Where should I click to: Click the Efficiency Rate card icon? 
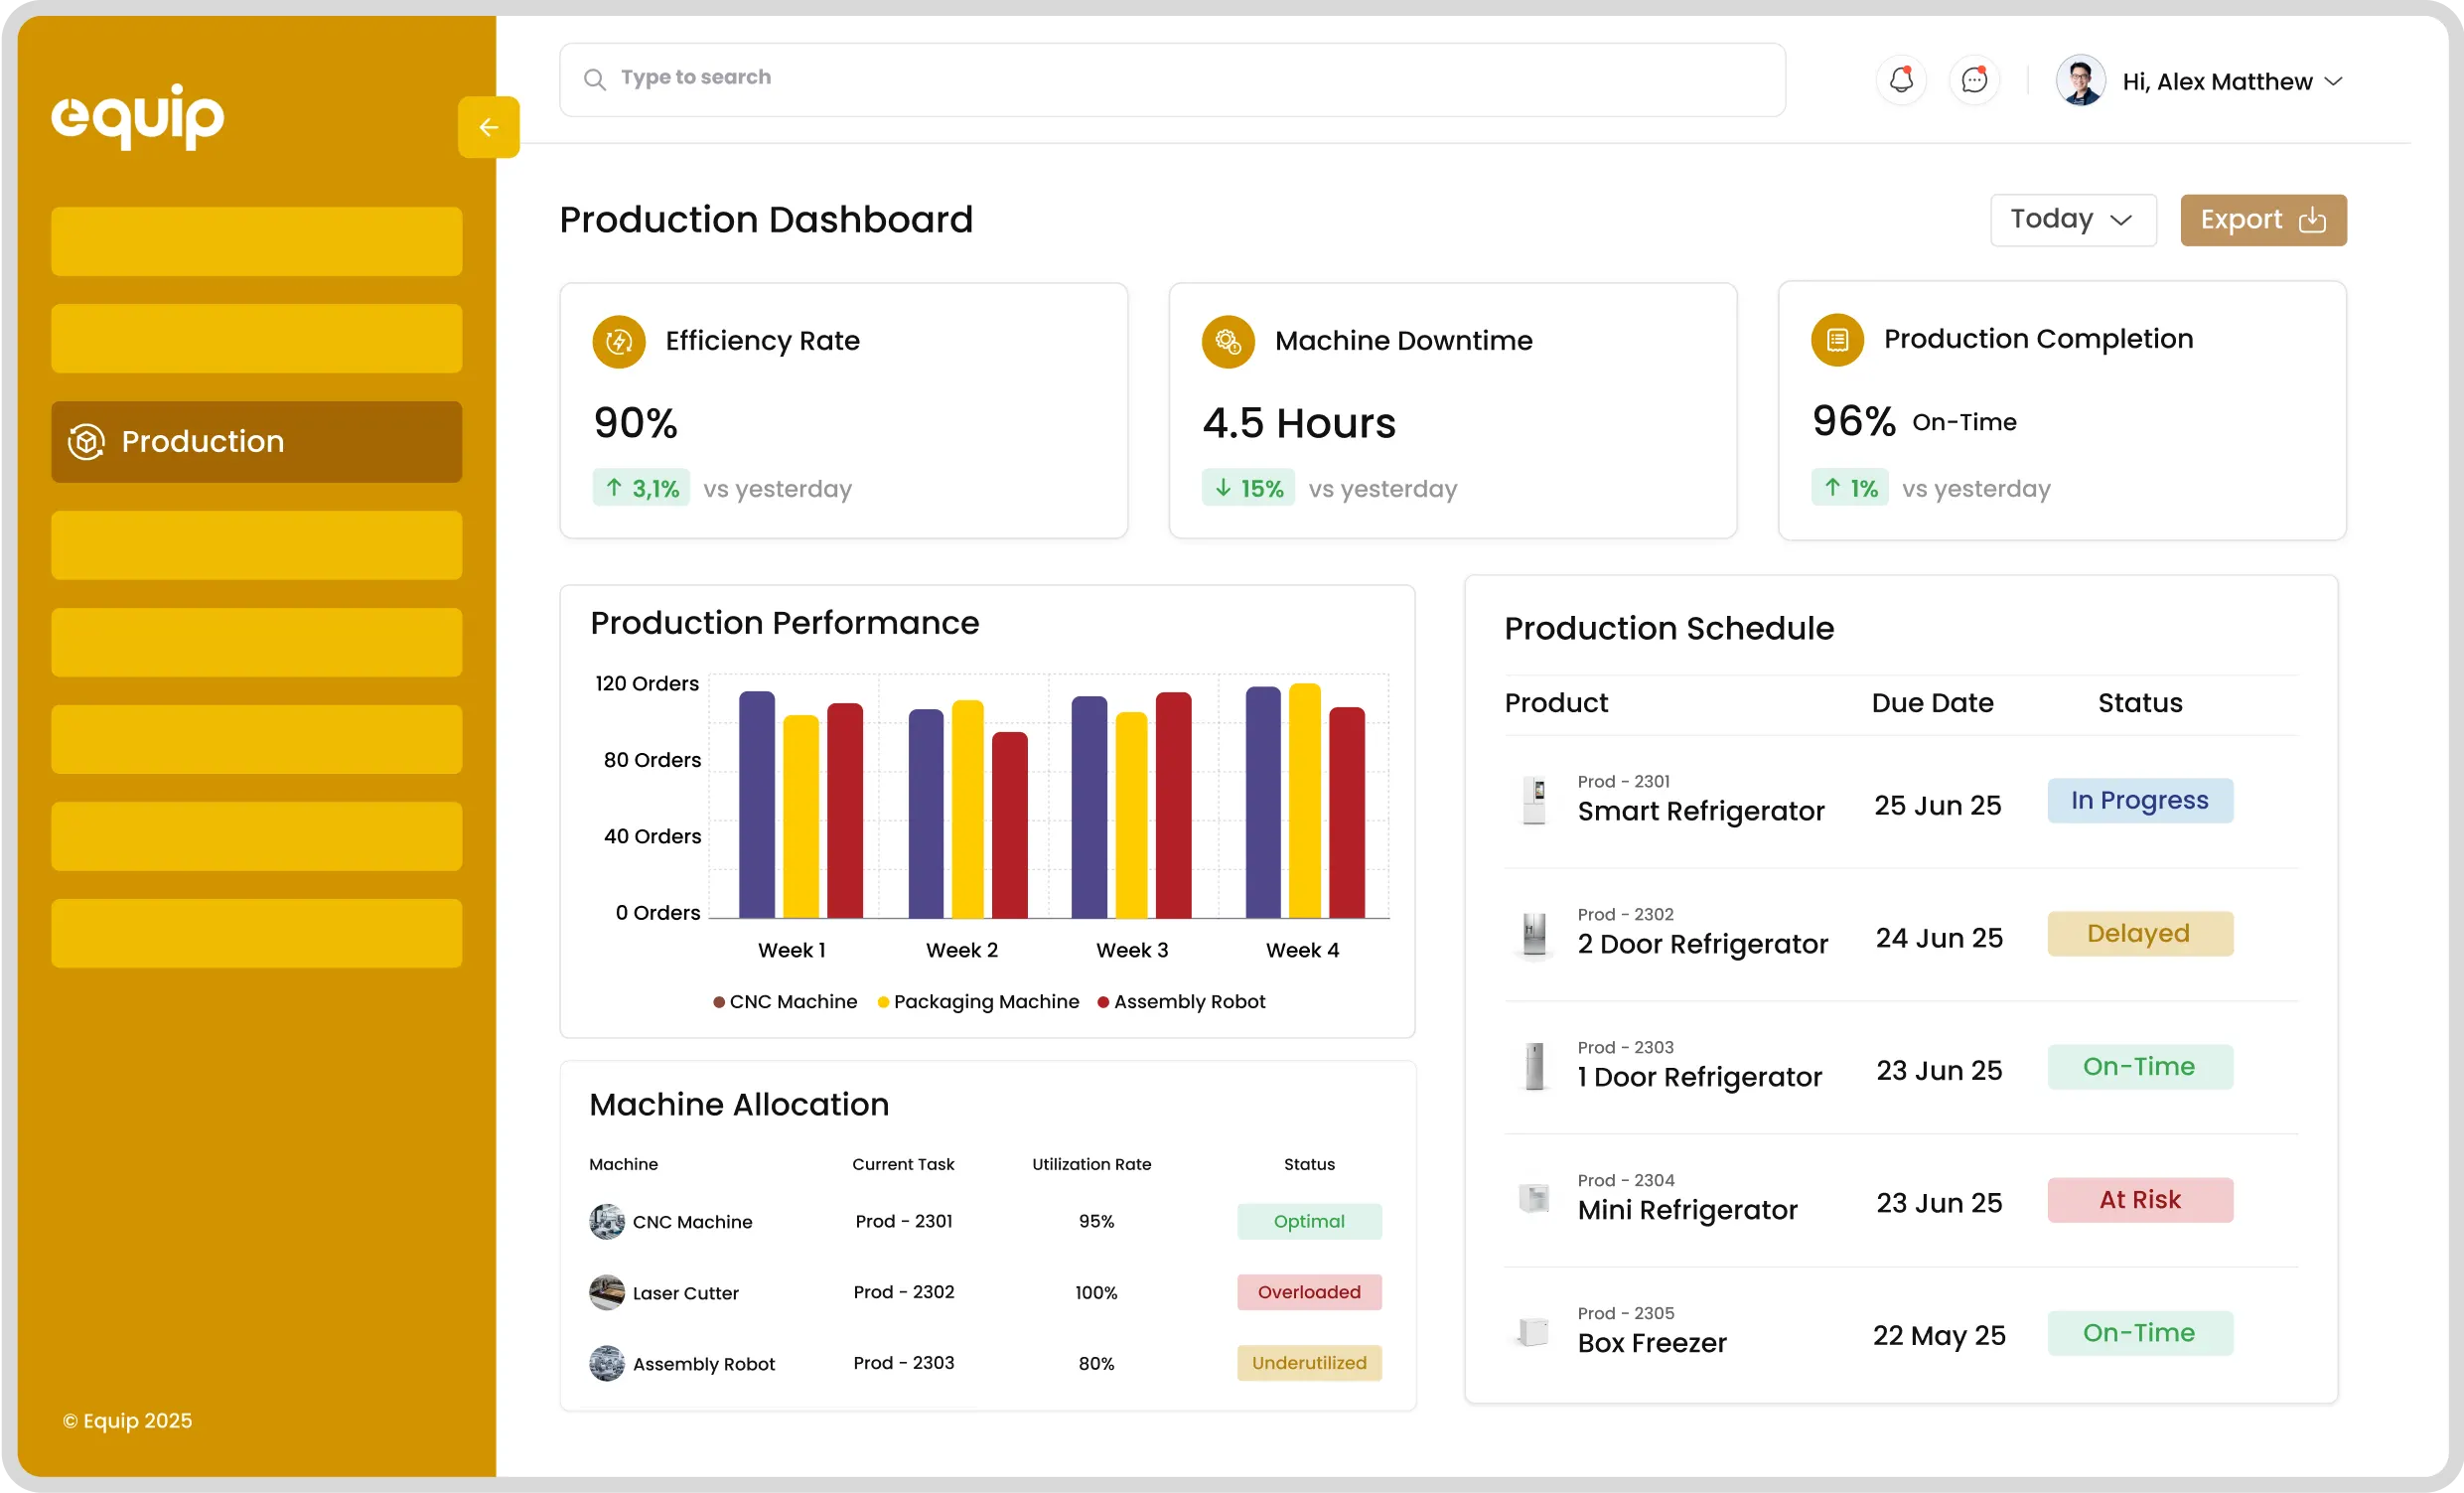click(619, 342)
